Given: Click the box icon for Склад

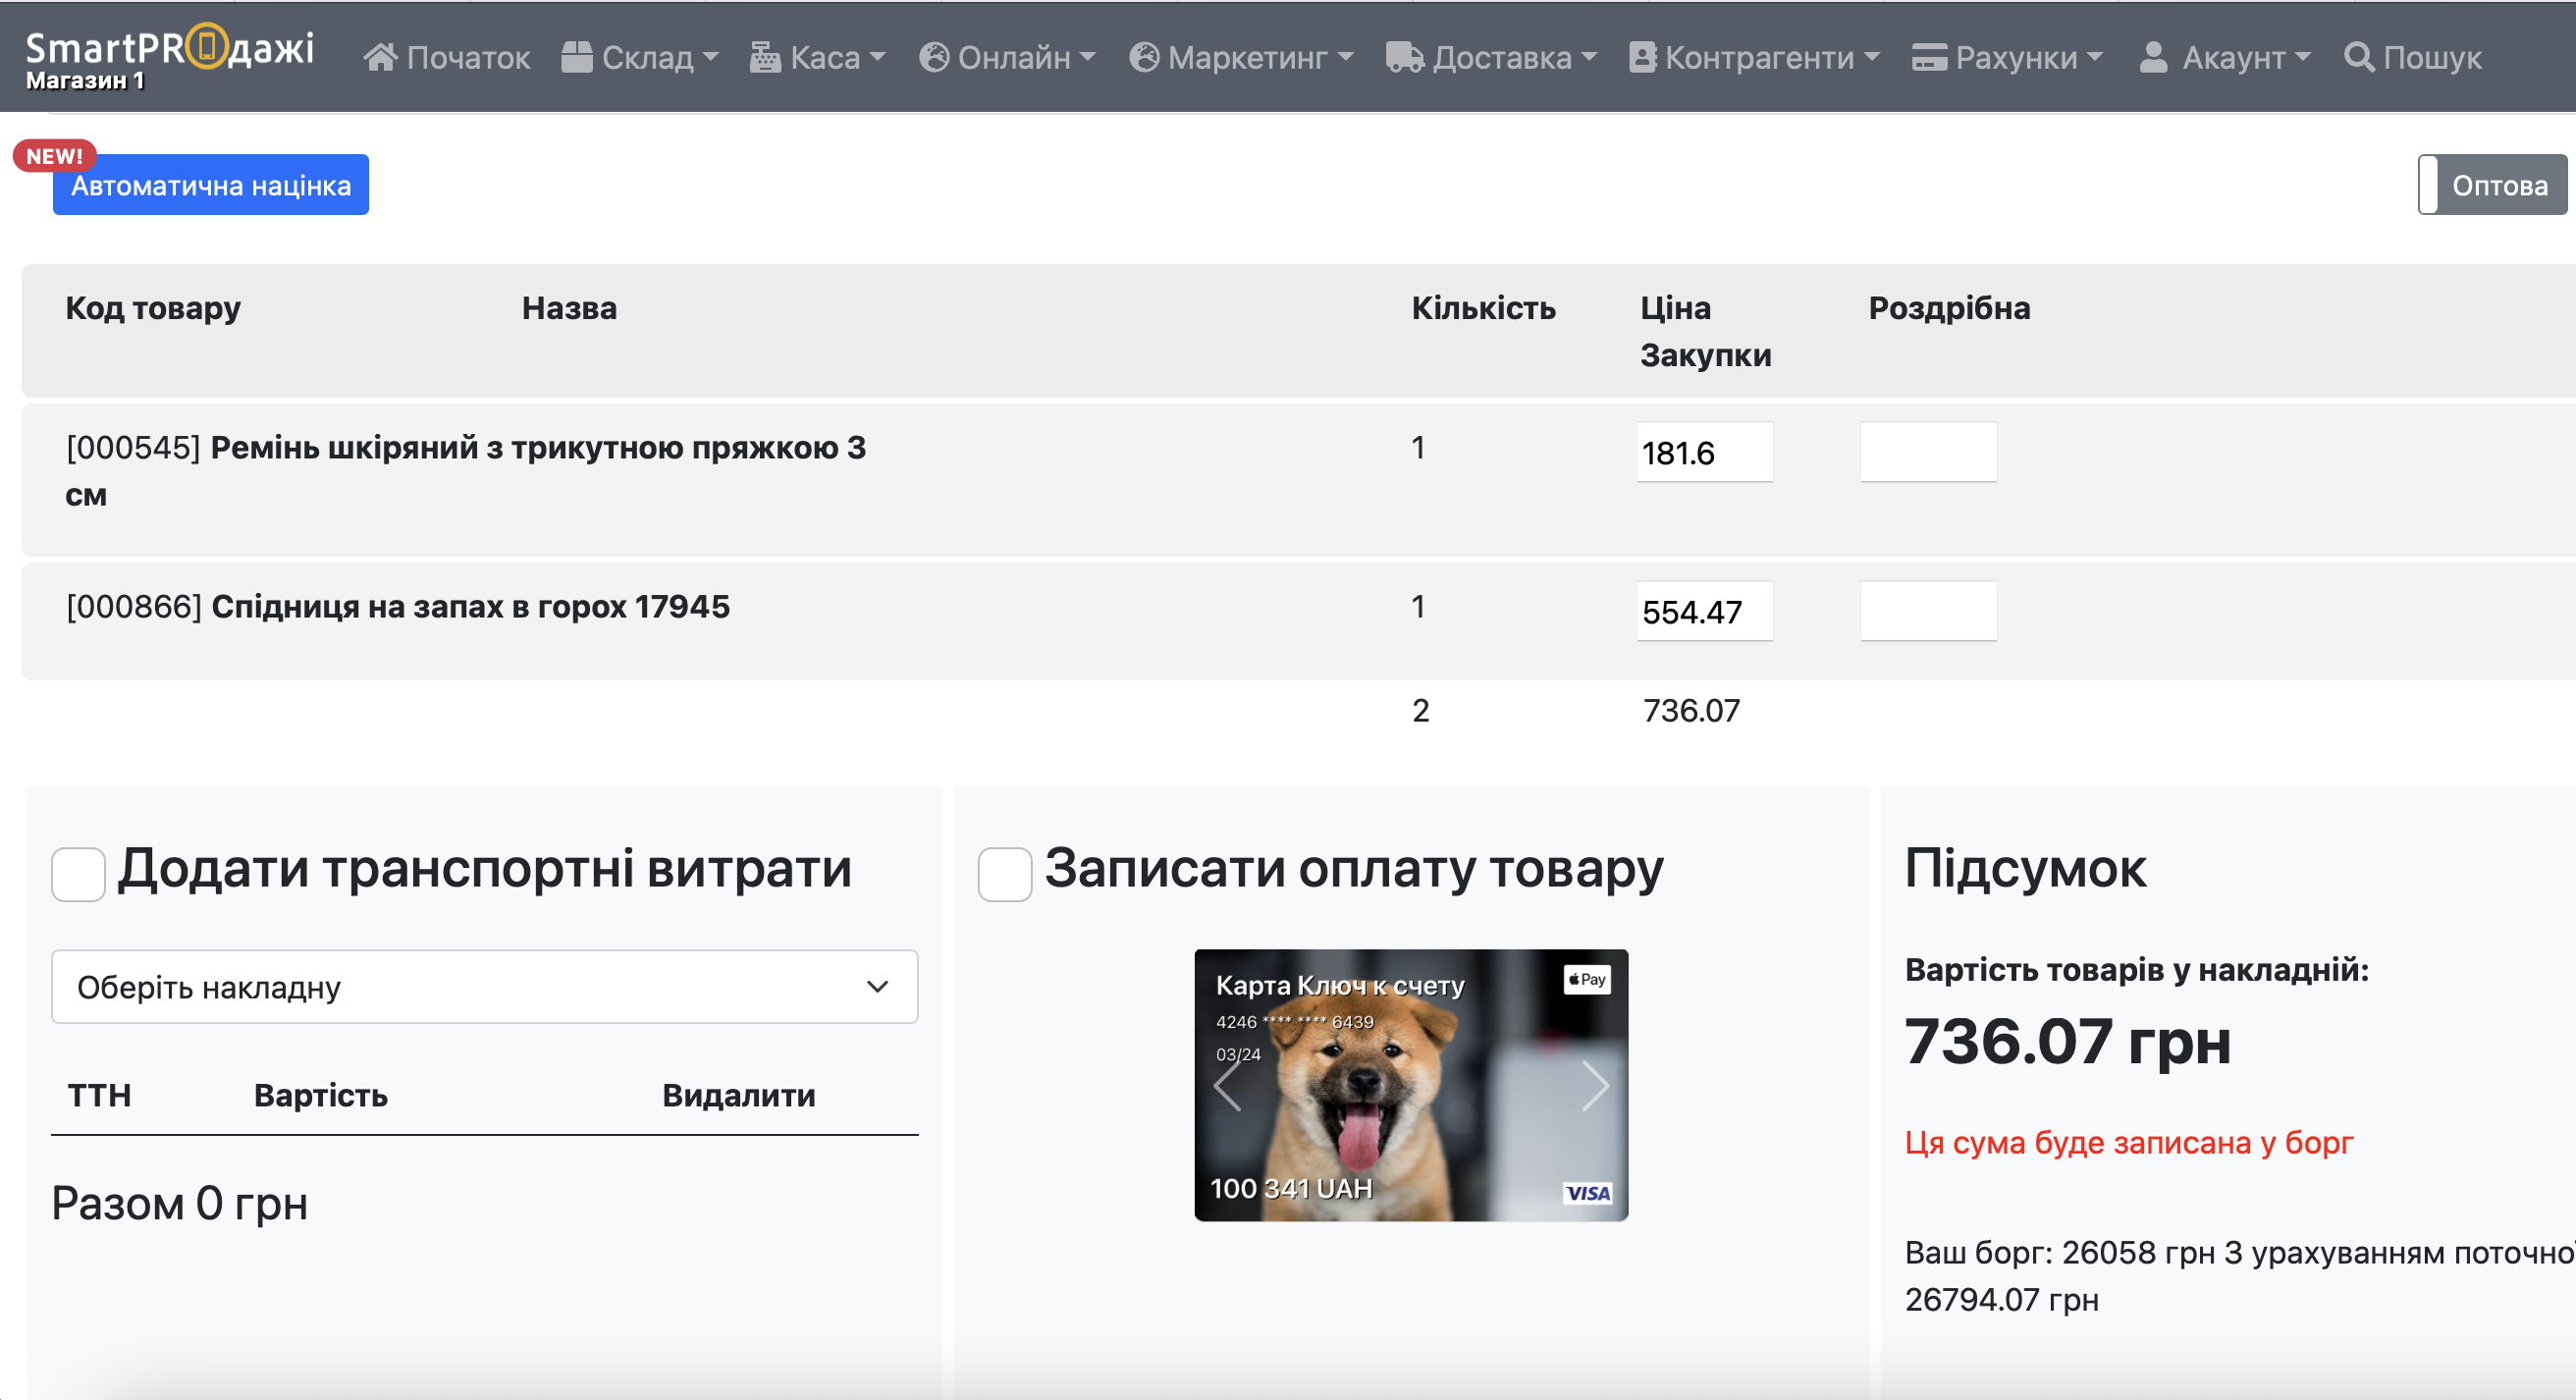Looking at the screenshot, I should click(577, 58).
